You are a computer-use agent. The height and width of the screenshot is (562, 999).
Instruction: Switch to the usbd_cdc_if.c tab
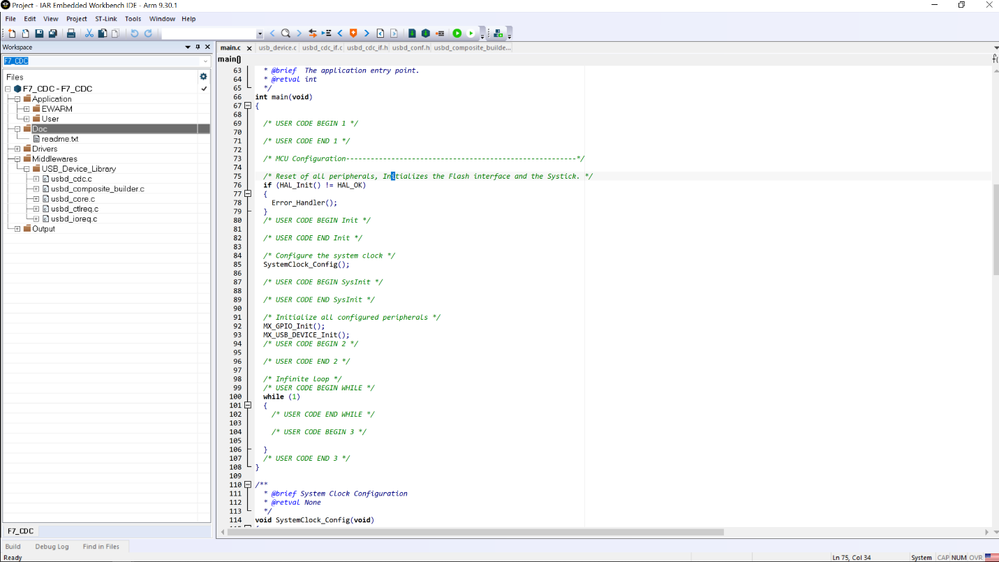[x=322, y=48]
